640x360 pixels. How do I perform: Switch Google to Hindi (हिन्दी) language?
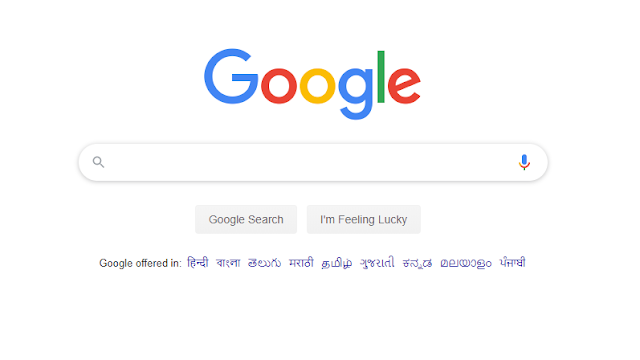tap(198, 262)
